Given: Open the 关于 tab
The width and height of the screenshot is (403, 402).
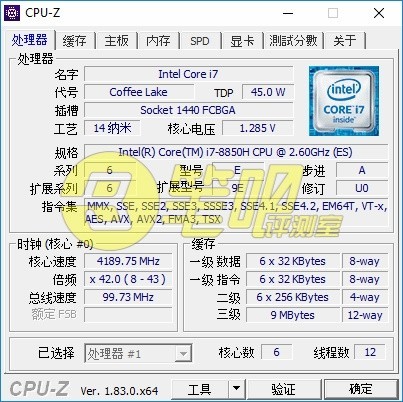Looking at the screenshot, I should click(345, 41).
